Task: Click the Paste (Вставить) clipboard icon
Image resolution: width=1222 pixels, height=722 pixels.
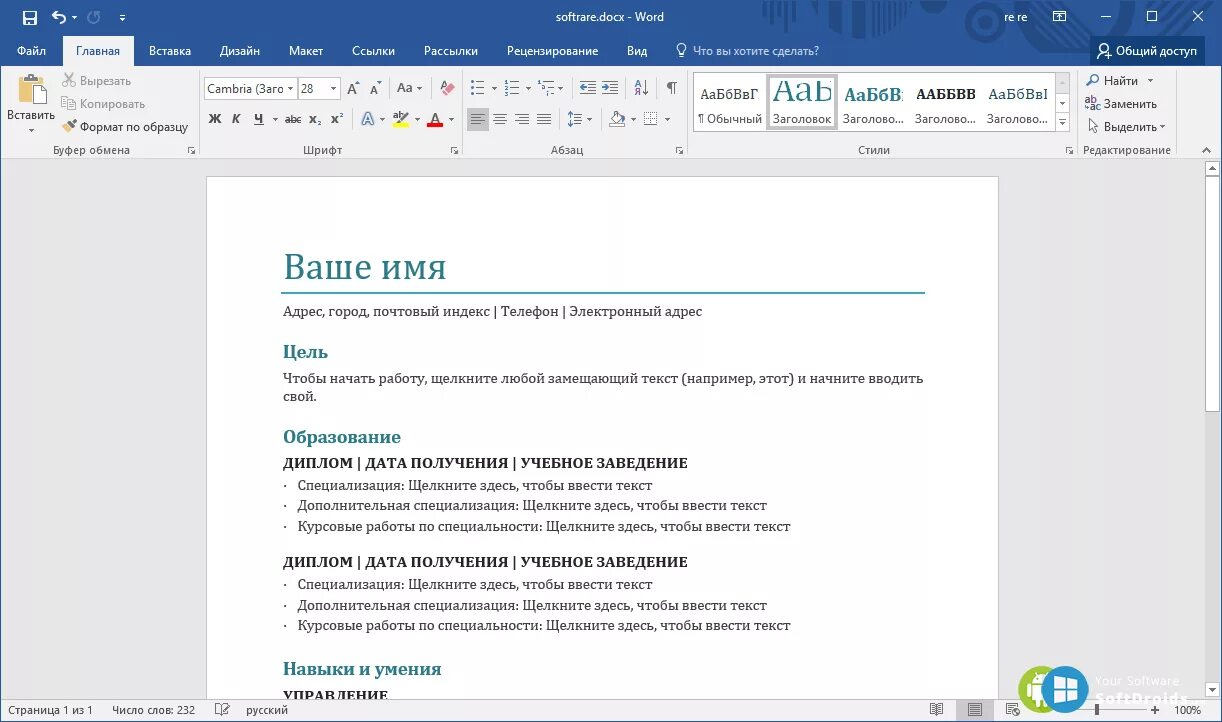Action: point(32,90)
